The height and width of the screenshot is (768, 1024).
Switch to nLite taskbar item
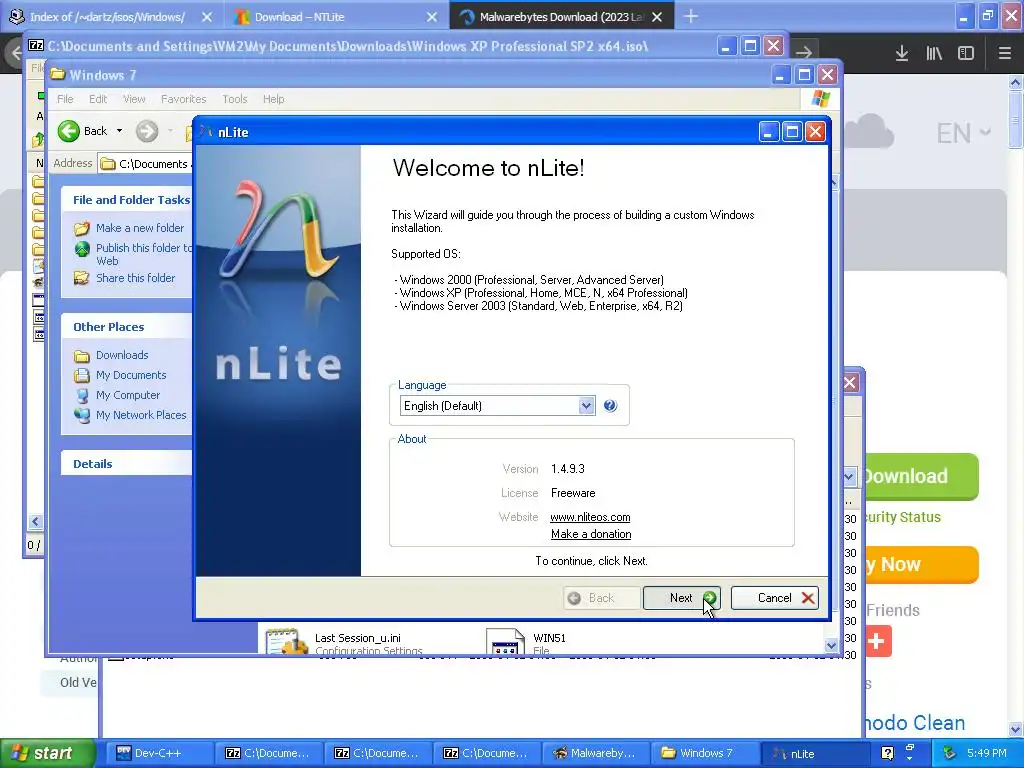click(x=815, y=754)
